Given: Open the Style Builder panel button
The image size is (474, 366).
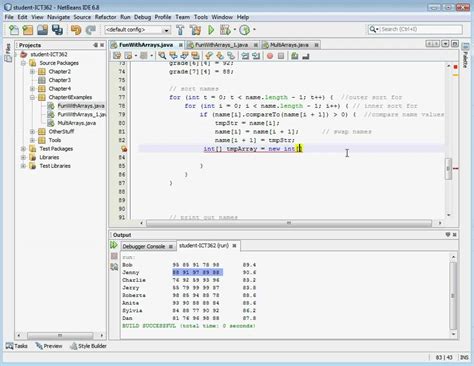Looking at the screenshot, I should [x=88, y=346].
